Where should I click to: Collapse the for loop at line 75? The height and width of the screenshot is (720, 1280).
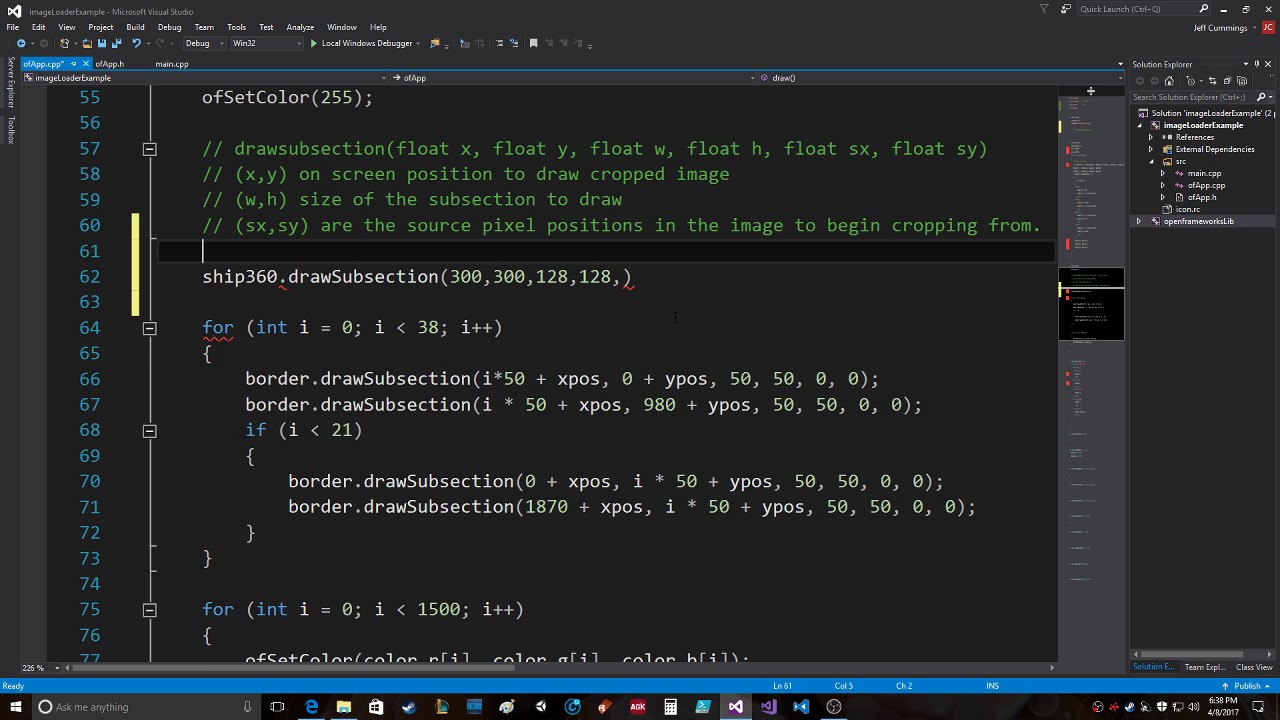click(x=149, y=610)
